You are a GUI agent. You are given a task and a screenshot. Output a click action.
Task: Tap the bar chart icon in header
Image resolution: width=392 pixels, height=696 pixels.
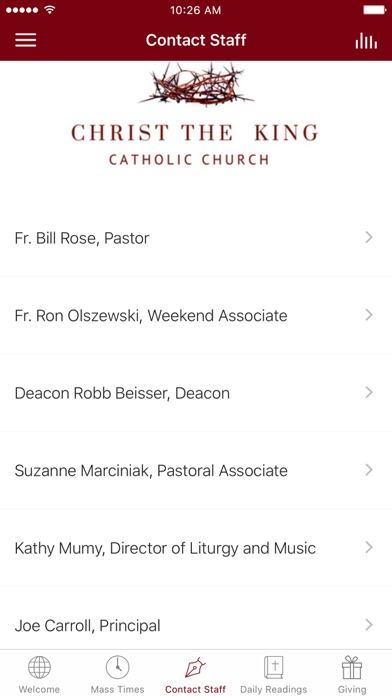tap(366, 41)
